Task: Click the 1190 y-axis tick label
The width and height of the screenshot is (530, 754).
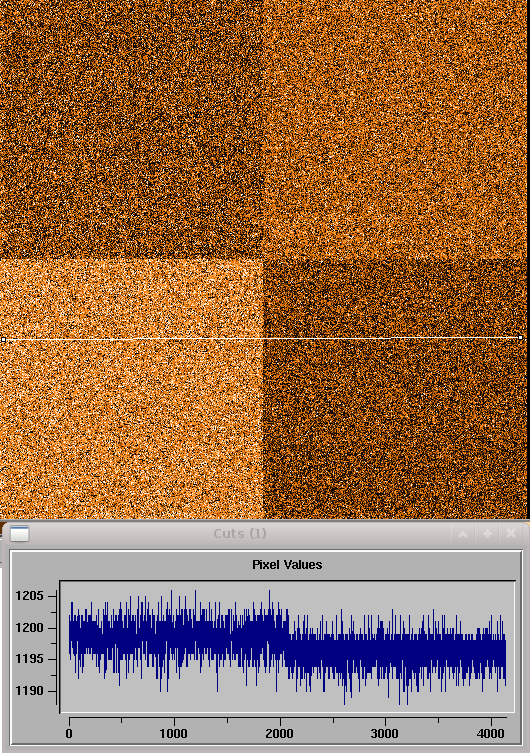Action: click(x=29, y=691)
